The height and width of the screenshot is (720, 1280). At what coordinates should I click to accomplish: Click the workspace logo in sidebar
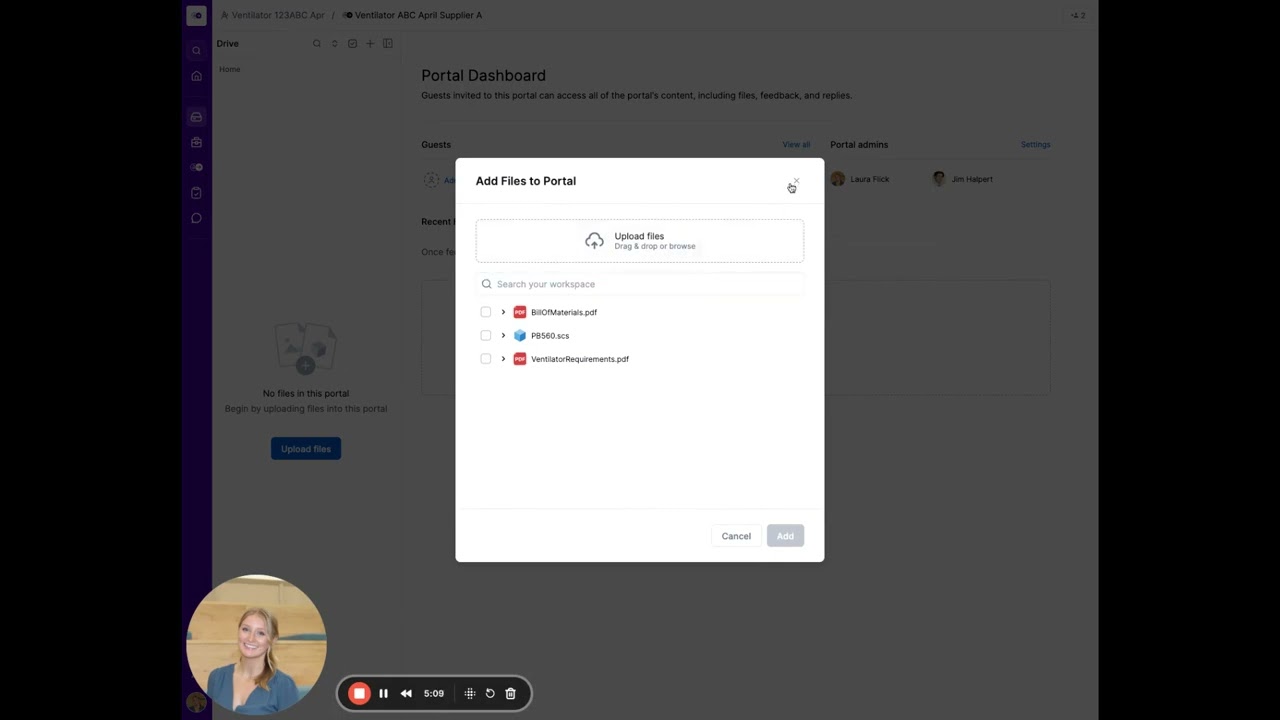196,15
